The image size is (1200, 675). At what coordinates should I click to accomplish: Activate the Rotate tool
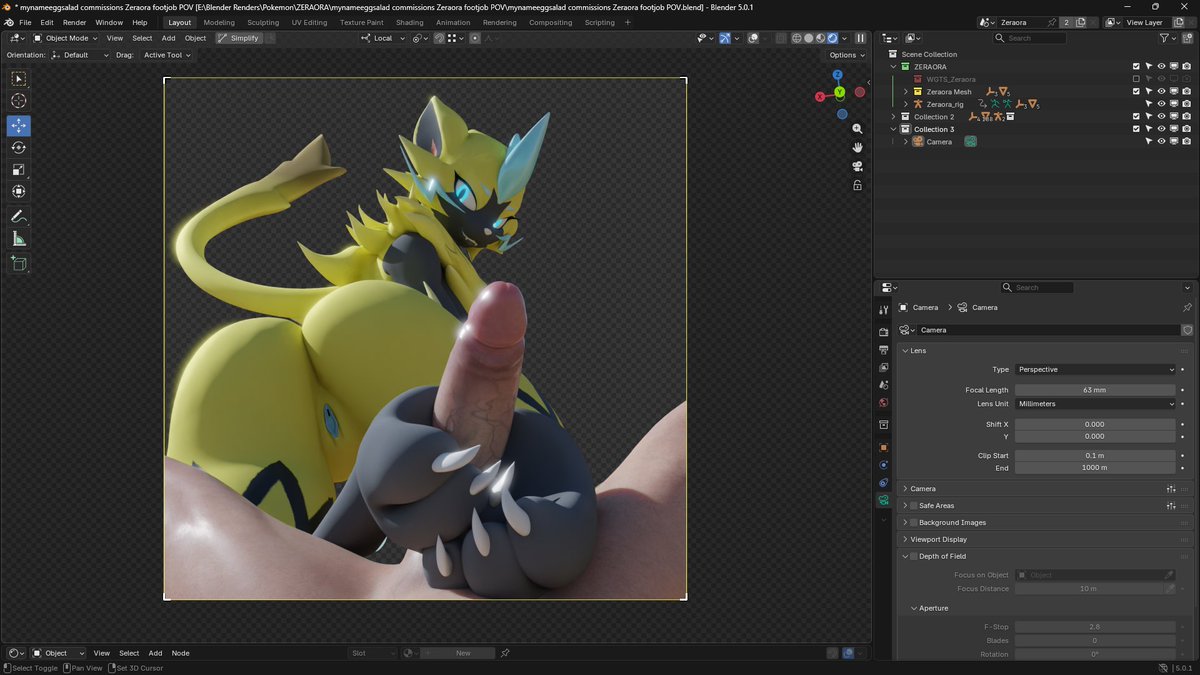(19, 148)
